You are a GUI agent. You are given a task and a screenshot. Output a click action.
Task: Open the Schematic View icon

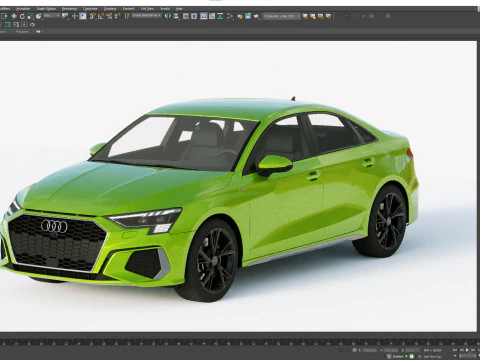(x=220, y=16)
